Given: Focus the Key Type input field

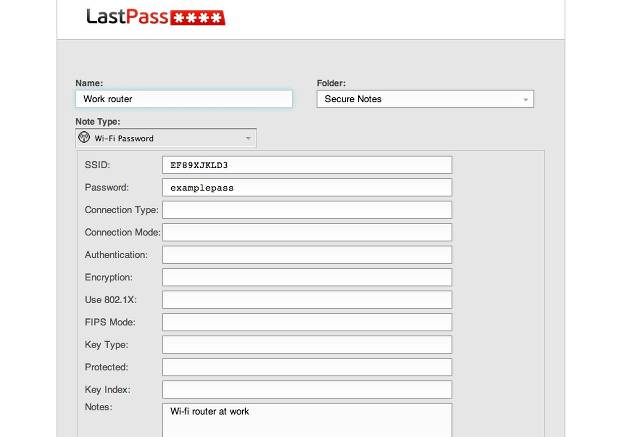Looking at the screenshot, I should click(307, 345).
